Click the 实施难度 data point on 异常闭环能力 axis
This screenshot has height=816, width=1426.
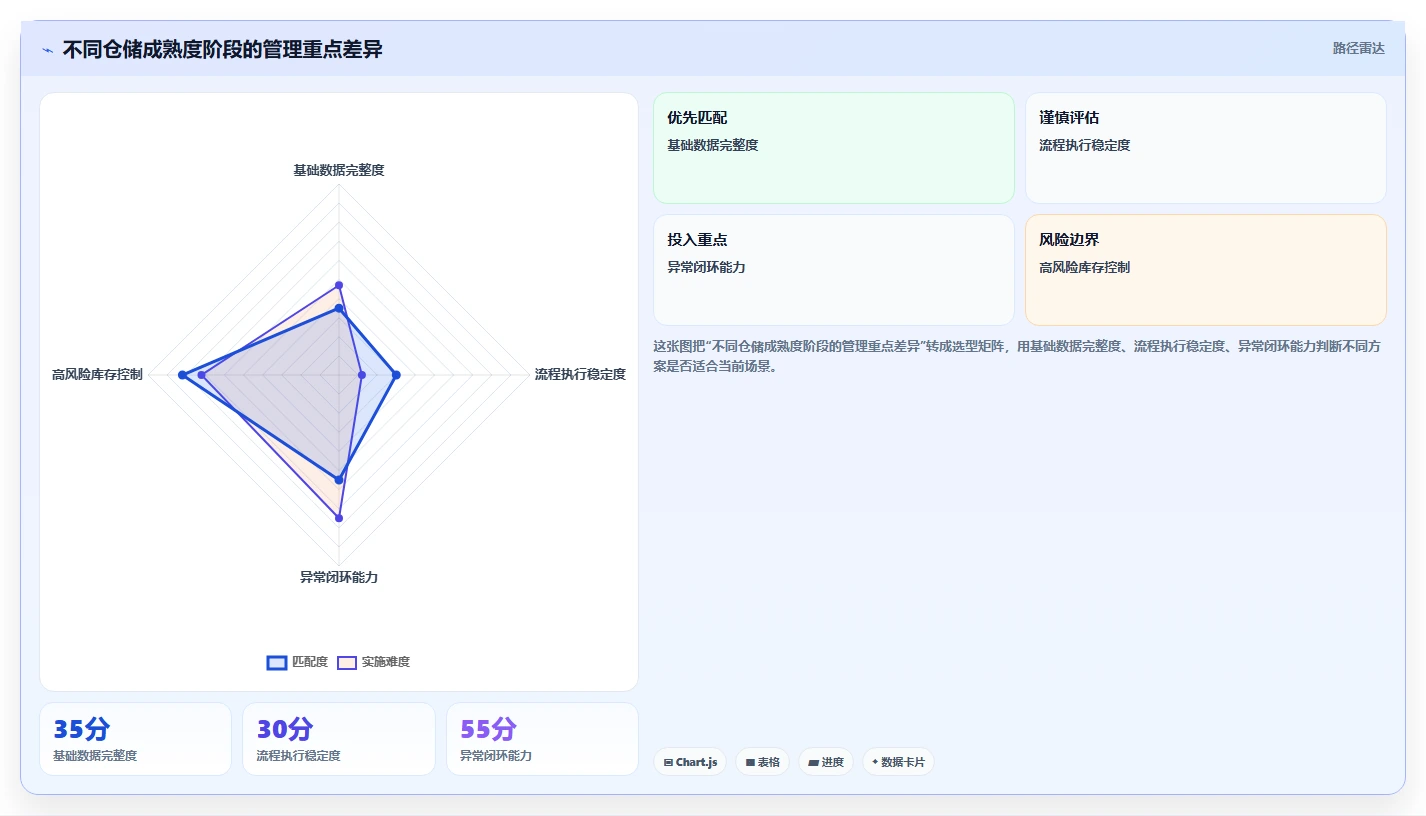(x=339, y=518)
